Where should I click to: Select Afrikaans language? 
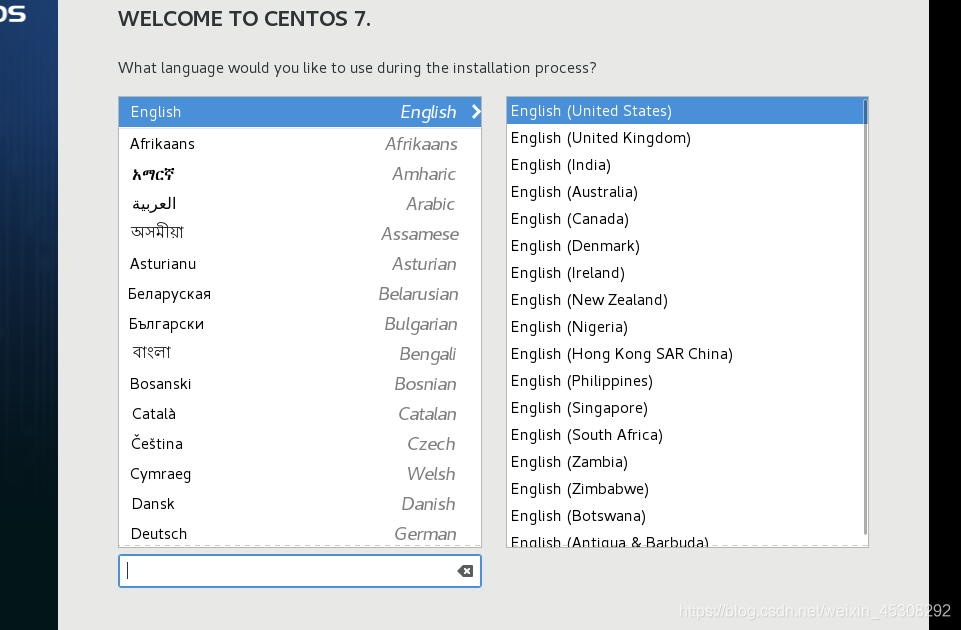click(300, 144)
